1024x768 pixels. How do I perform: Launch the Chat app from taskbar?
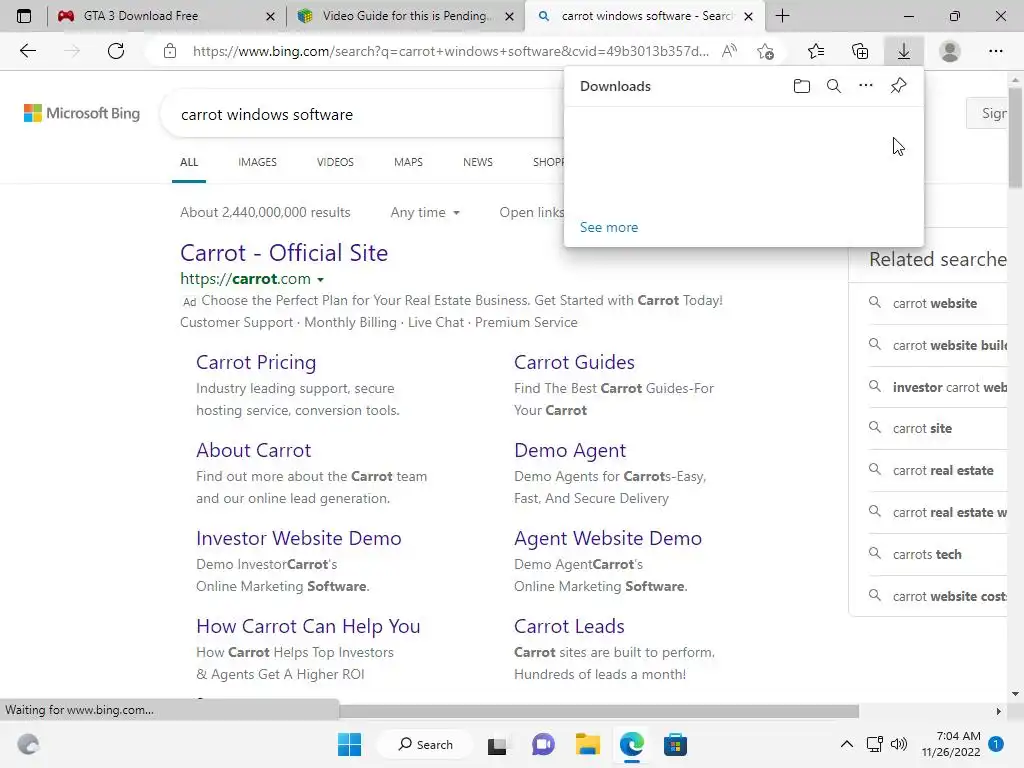coord(543,744)
